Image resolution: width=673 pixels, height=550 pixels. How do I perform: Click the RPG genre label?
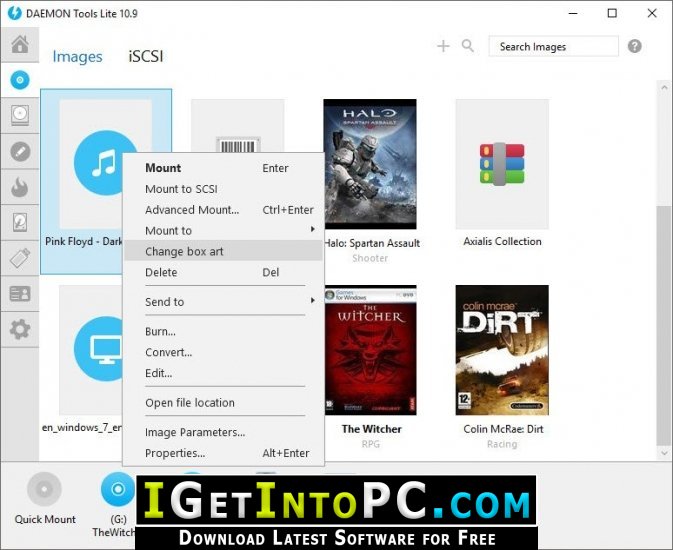coord(370,444)
